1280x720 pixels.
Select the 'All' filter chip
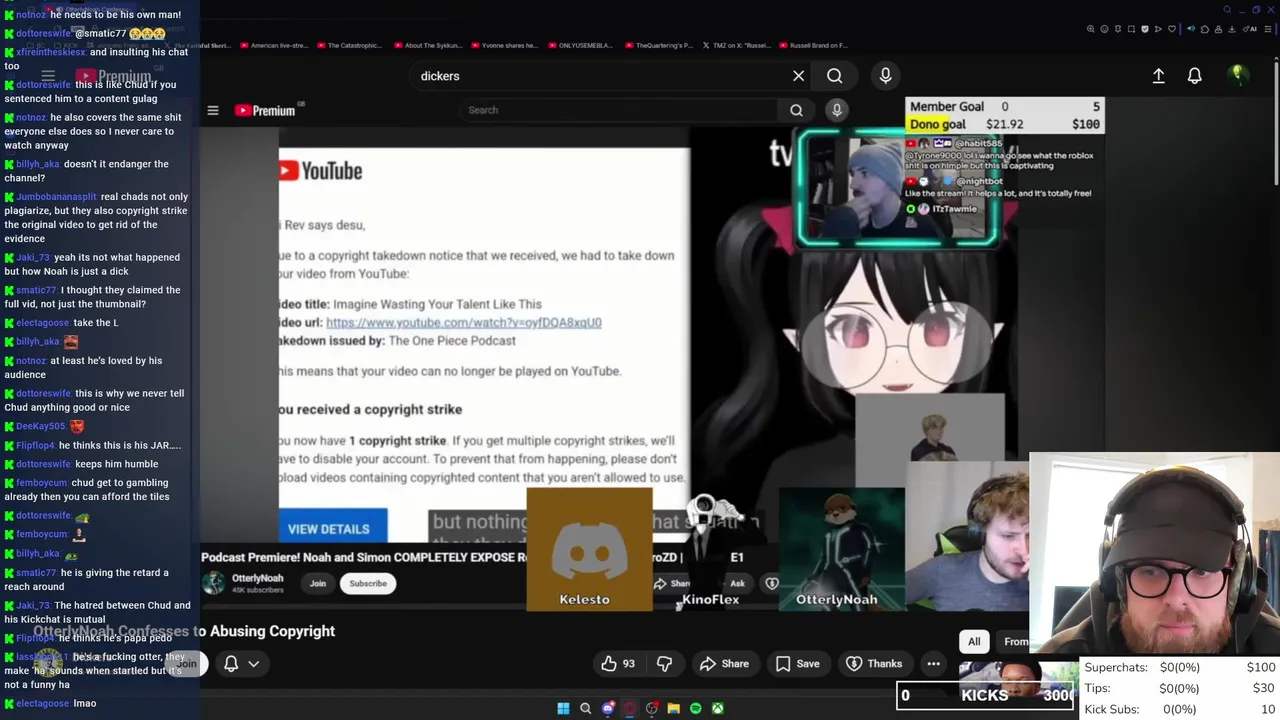tap(974, 641)
